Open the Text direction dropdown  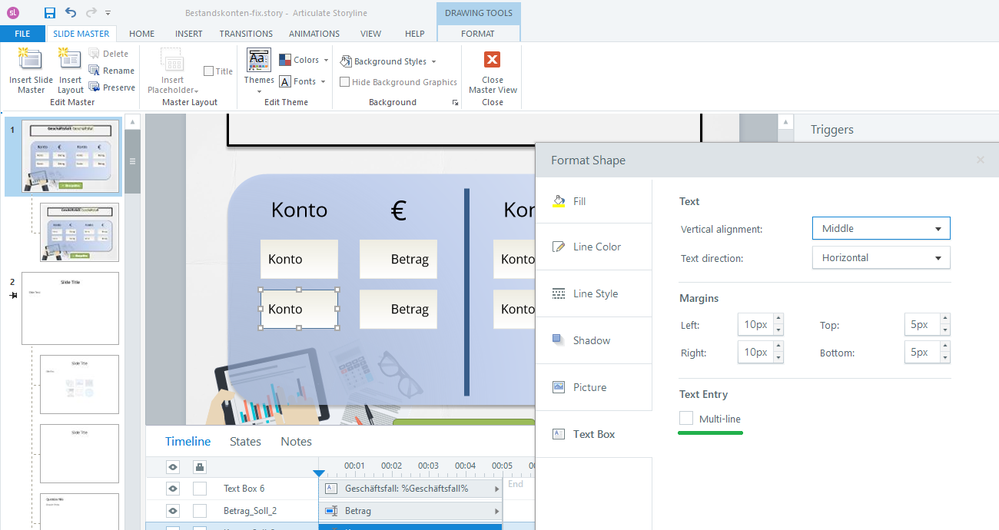pyautogui.click(x=881, y=257)
